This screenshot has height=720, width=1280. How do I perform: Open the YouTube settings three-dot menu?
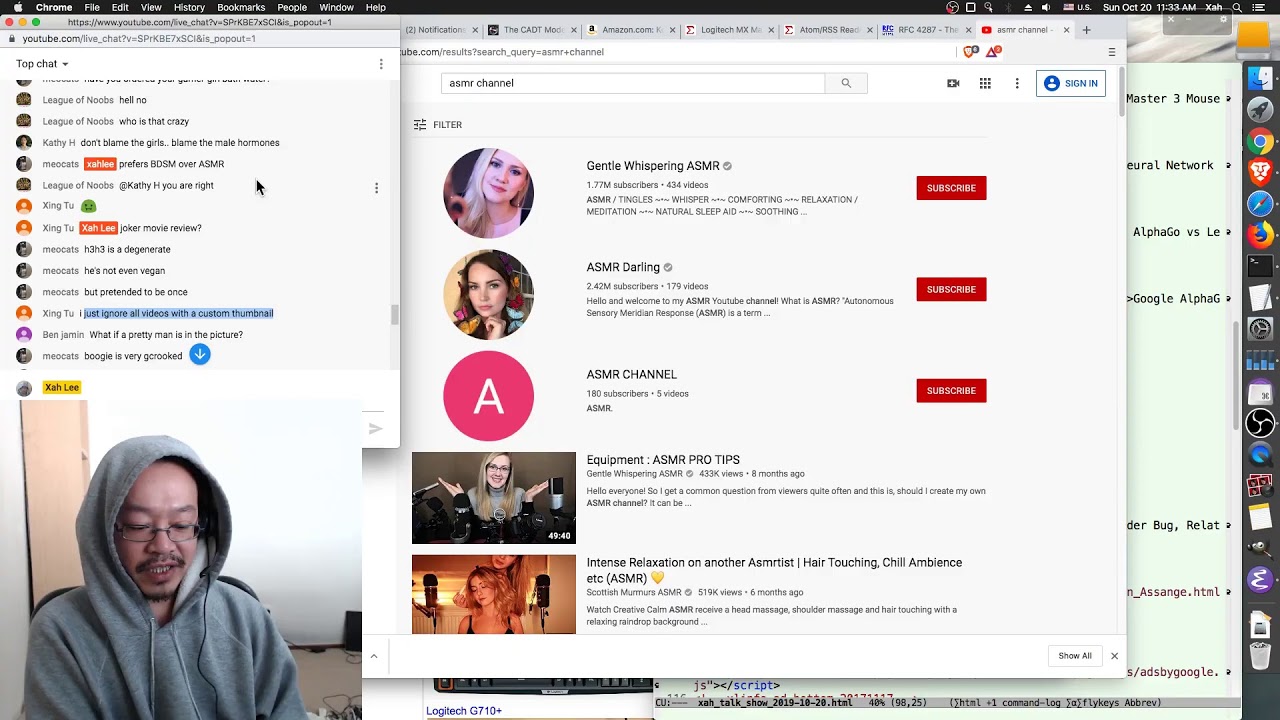[x=1017, y=83]
